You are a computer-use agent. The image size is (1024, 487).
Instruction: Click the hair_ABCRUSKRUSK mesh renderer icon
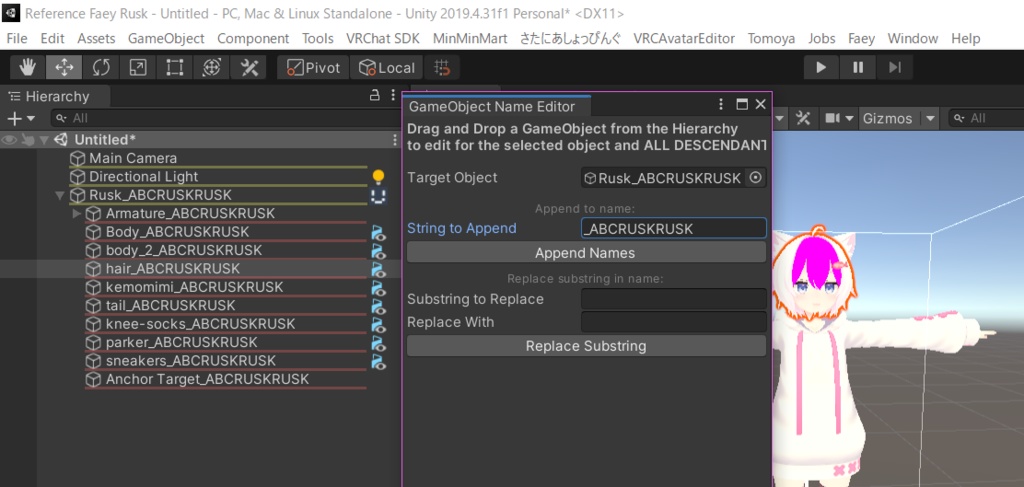pyautogui.click(x=378, y=268)
